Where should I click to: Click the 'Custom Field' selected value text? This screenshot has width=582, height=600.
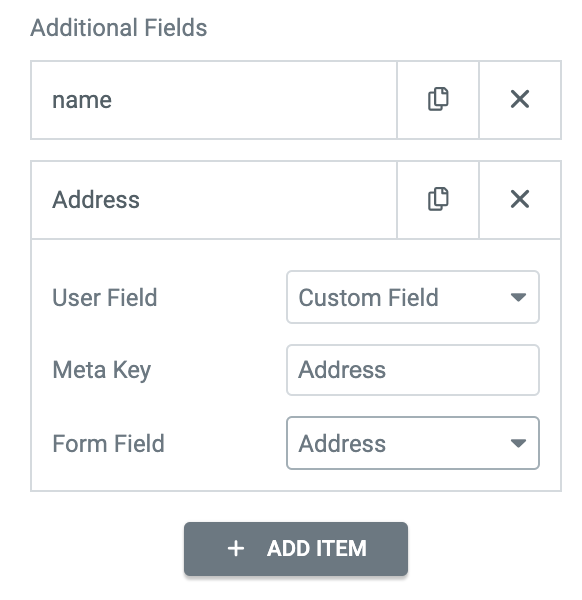(x=368, y=297)
